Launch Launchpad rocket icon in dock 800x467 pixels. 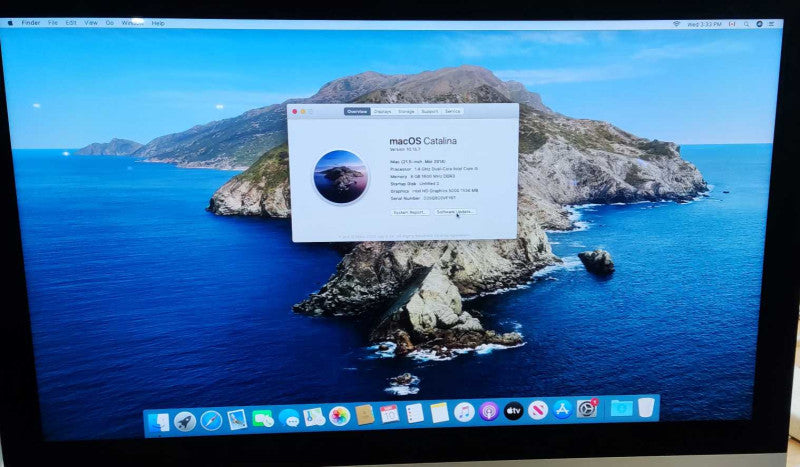185,422
